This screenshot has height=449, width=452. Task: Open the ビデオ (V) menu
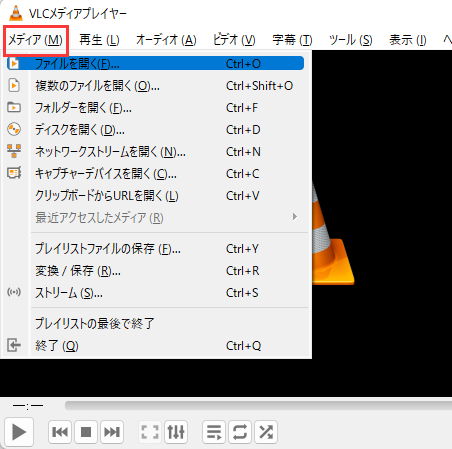234,40
